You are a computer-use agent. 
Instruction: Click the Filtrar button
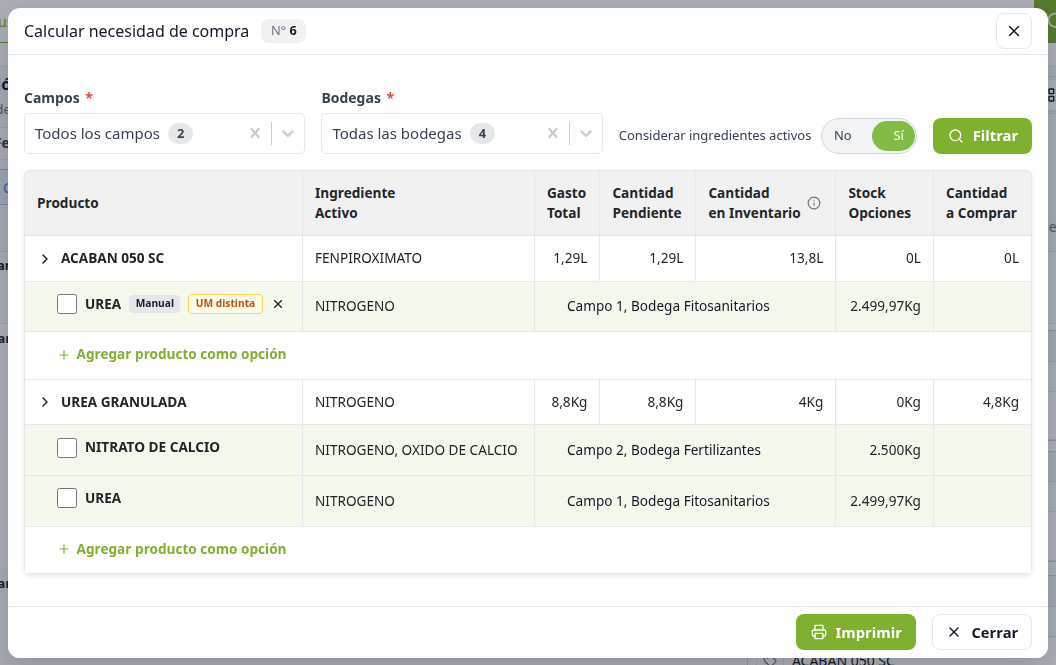tap(982, 136)
